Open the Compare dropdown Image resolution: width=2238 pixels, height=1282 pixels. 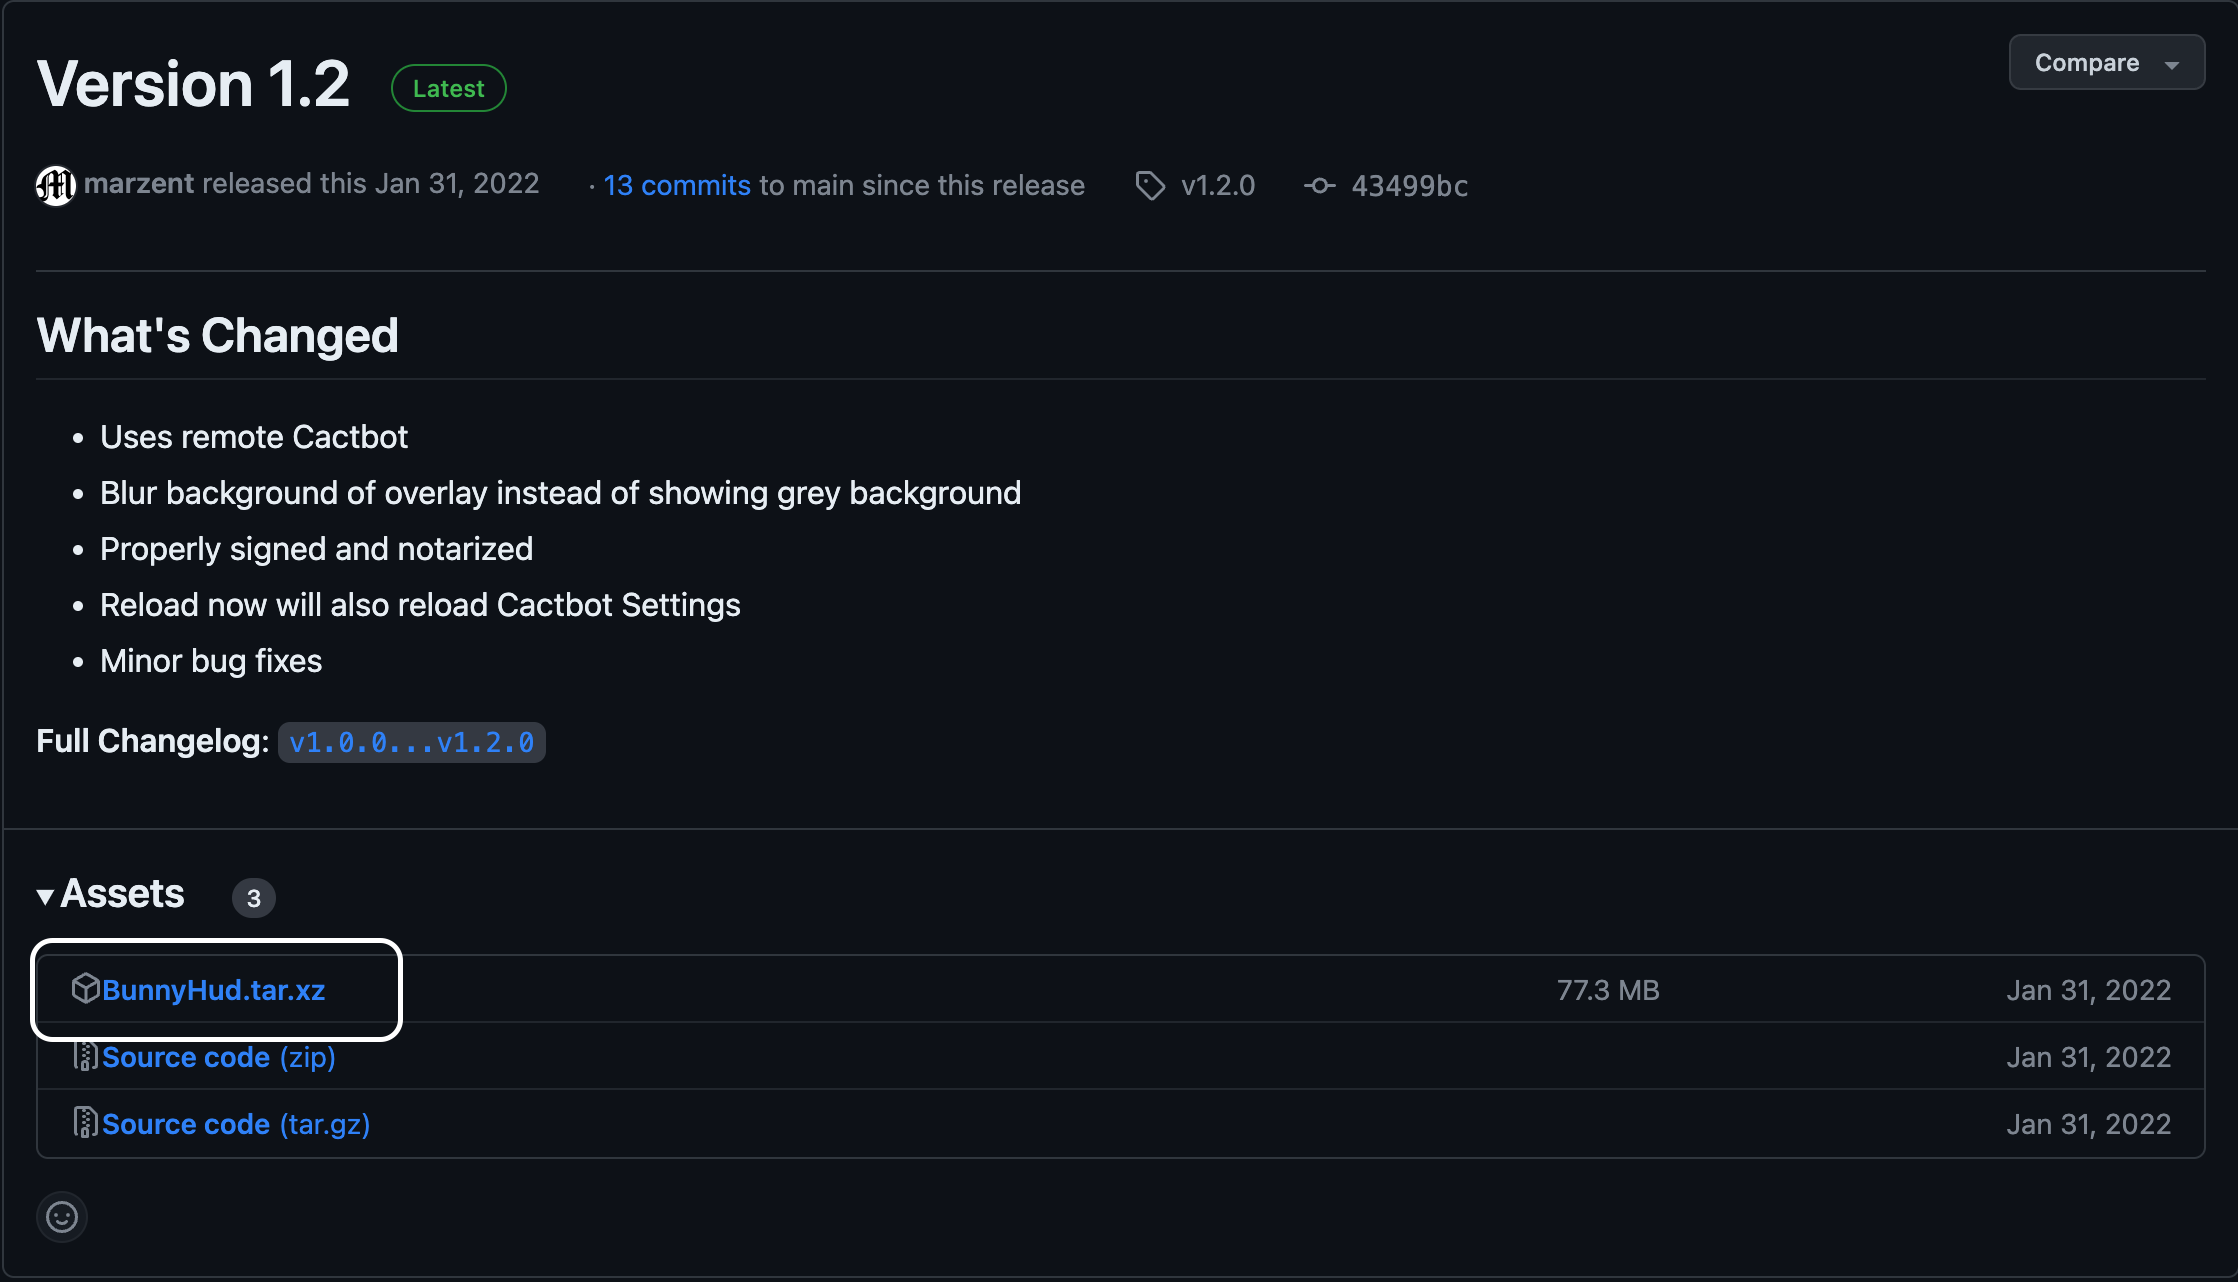[x=2087, y=63]
